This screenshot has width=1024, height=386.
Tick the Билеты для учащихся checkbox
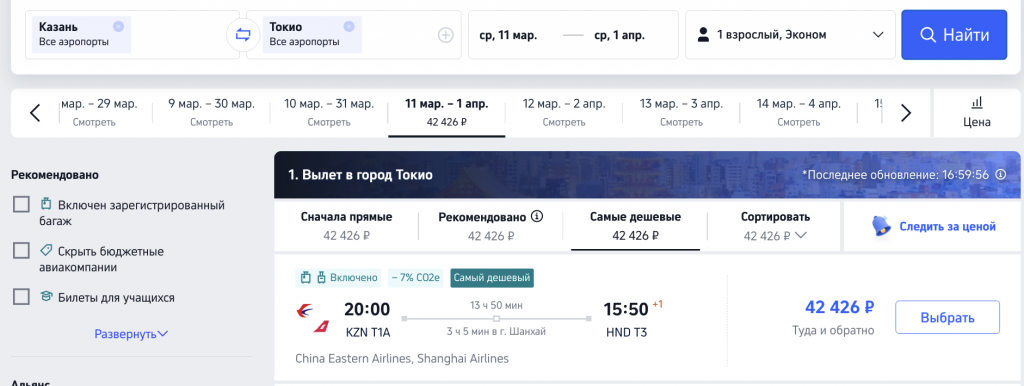coord(22,297)
